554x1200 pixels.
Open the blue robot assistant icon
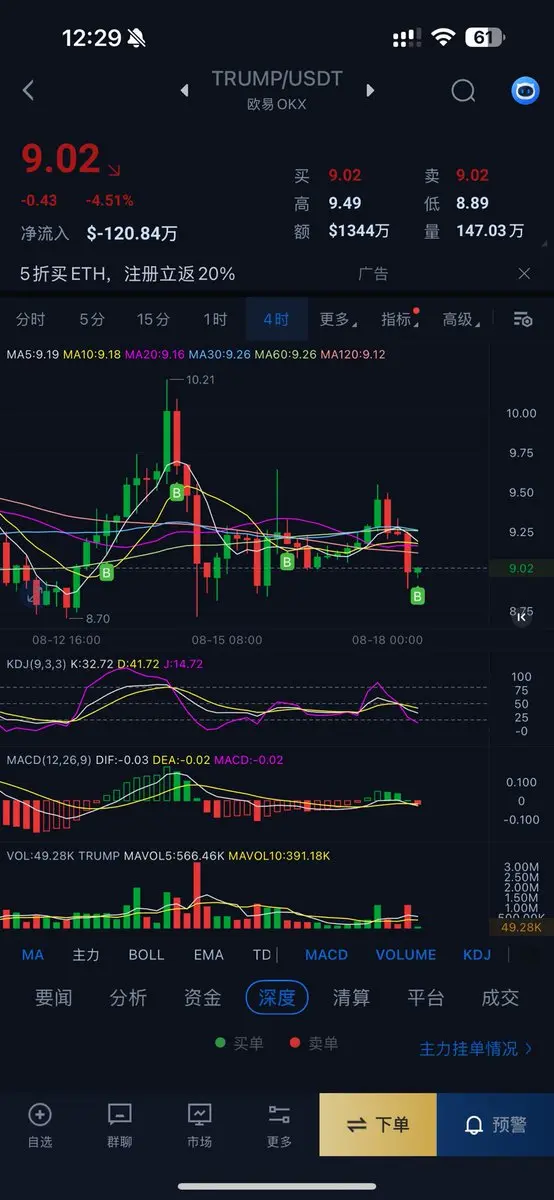pyautogui.click(x=525, y=91)
